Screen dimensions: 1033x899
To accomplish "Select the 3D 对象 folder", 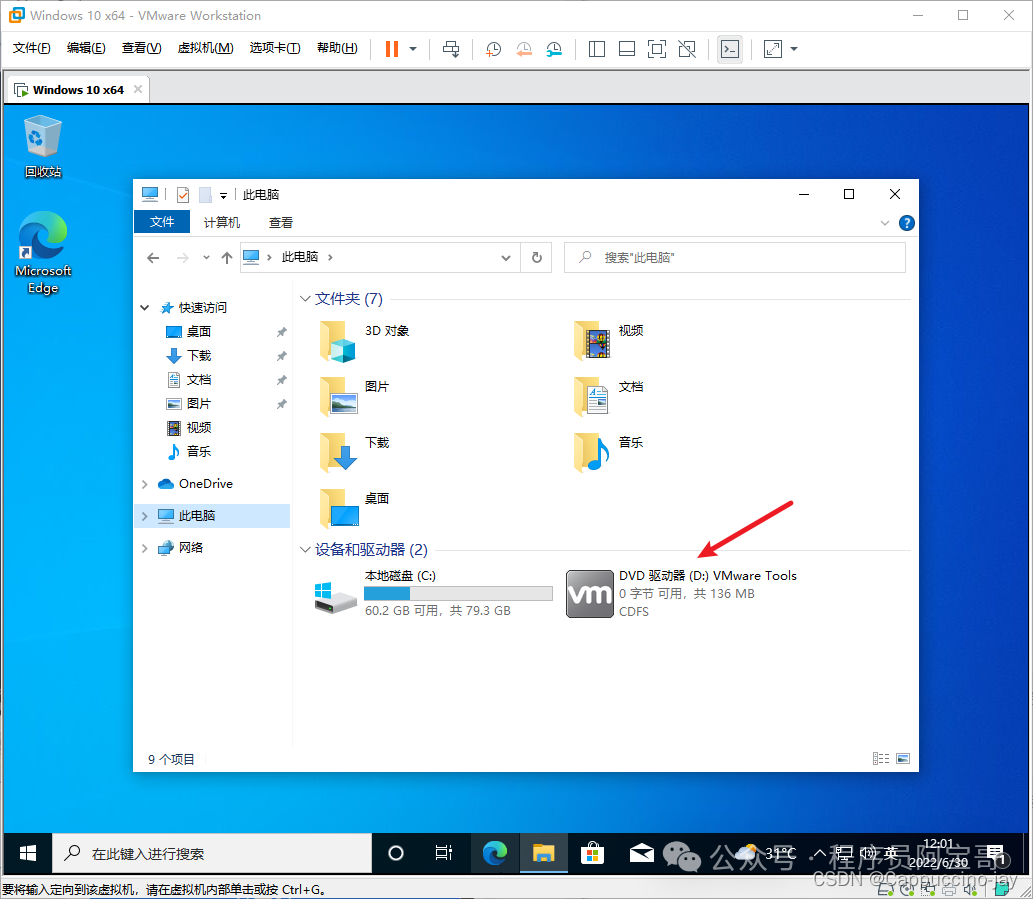I will tap(365, 341).
